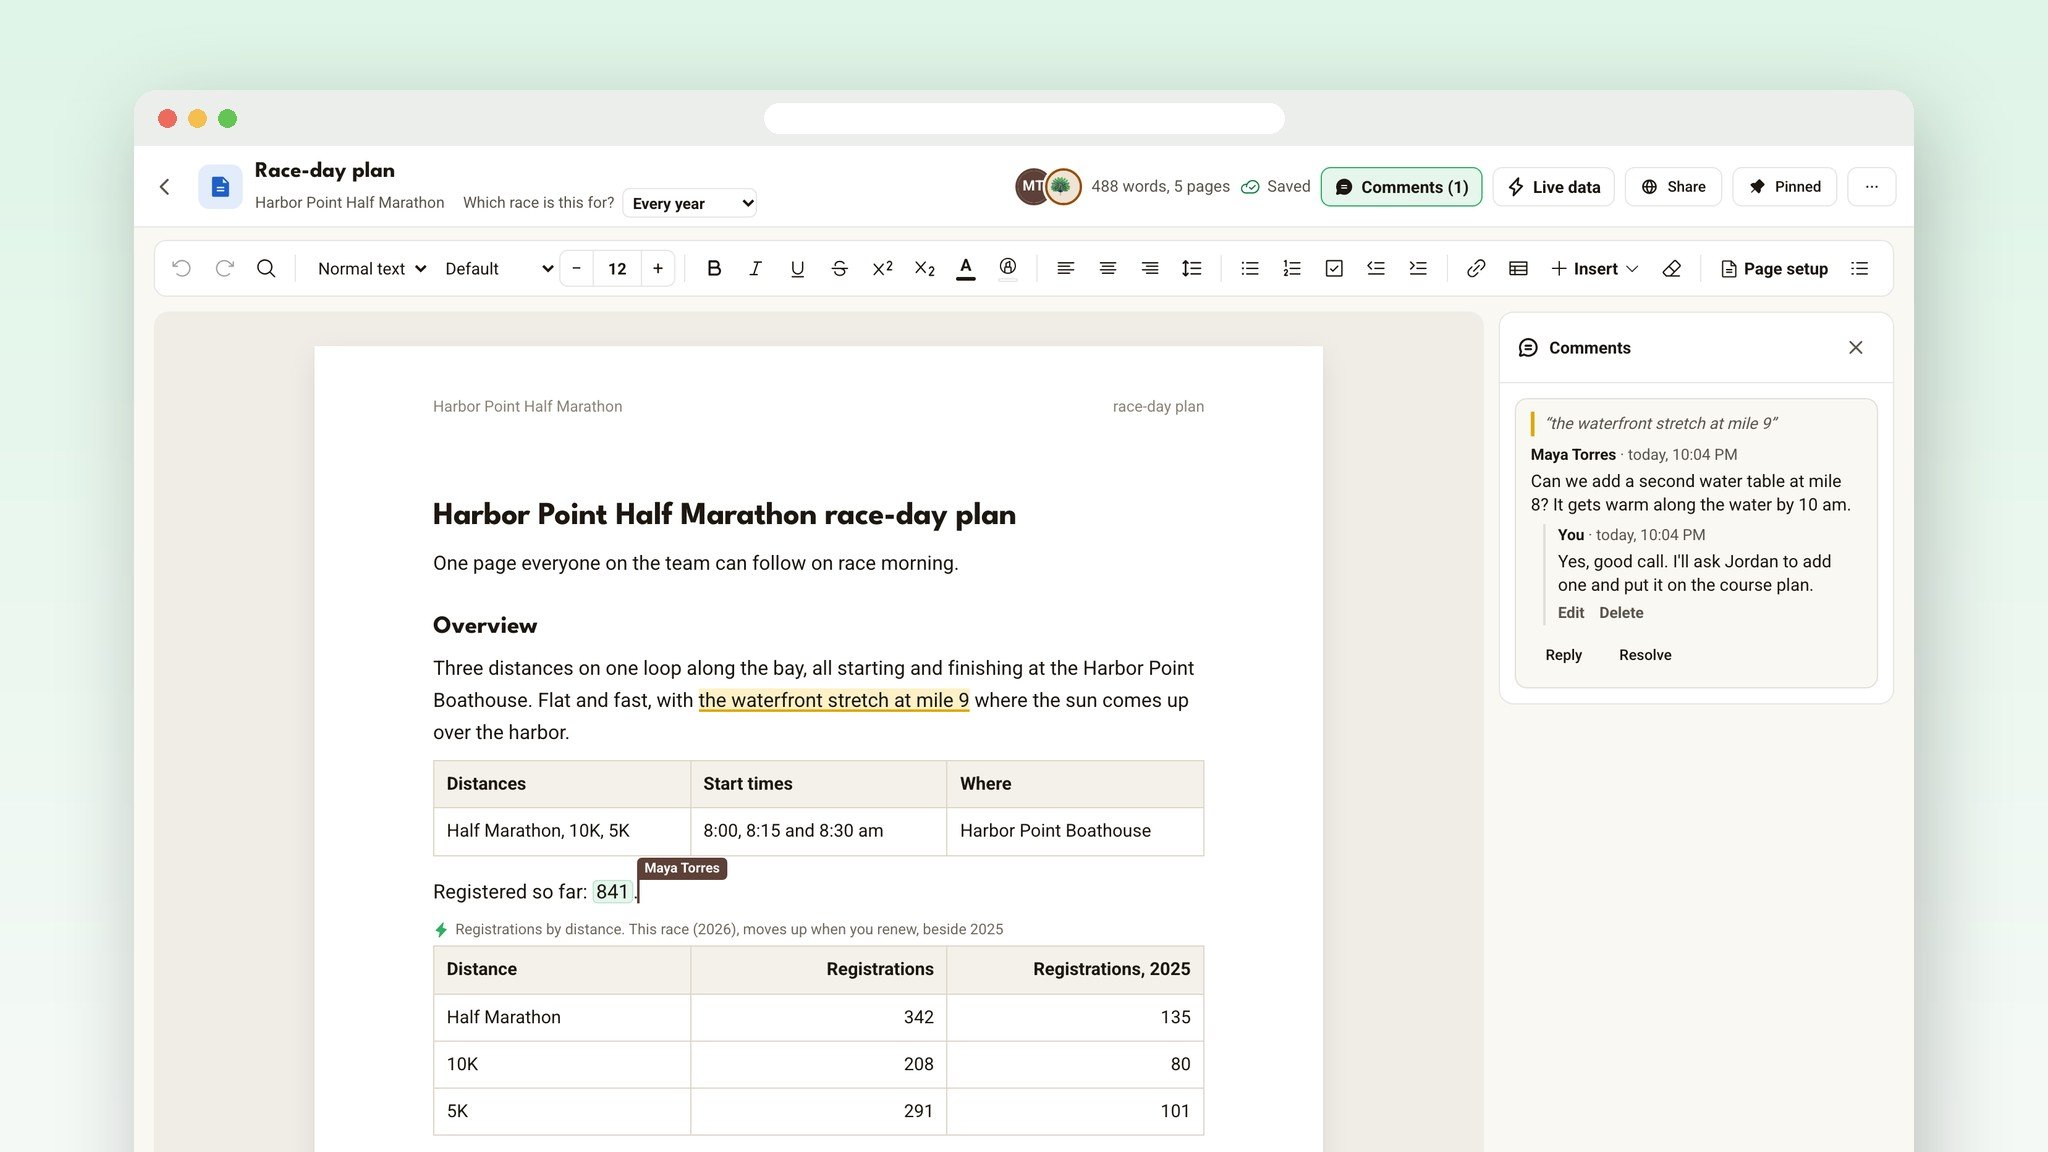
Task: Decrease font size with minus button
Action: pos(576,268)
